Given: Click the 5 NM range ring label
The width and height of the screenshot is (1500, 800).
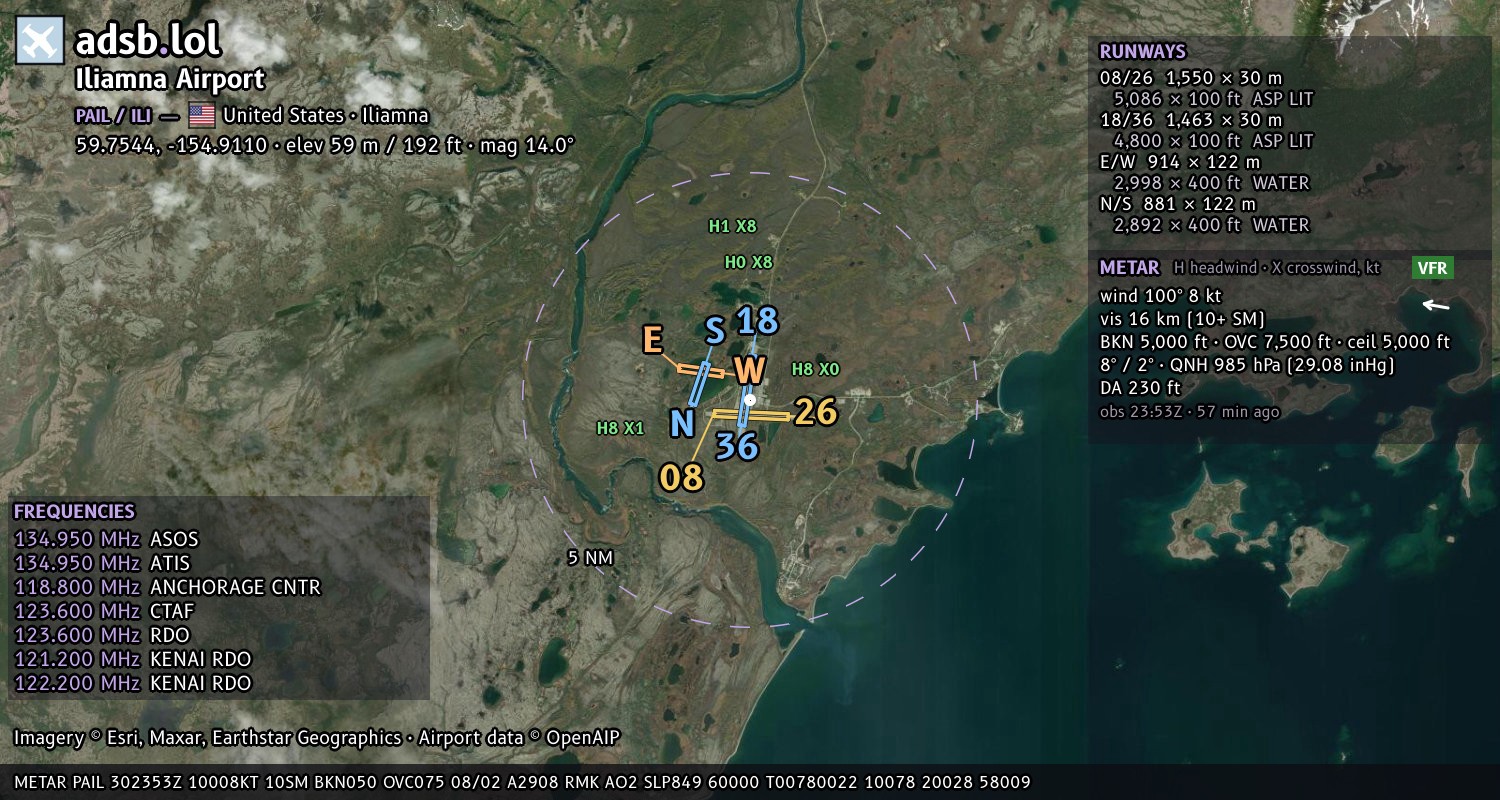Looking at the screenshot, I should pyautogui.click(x=588, y=558).
